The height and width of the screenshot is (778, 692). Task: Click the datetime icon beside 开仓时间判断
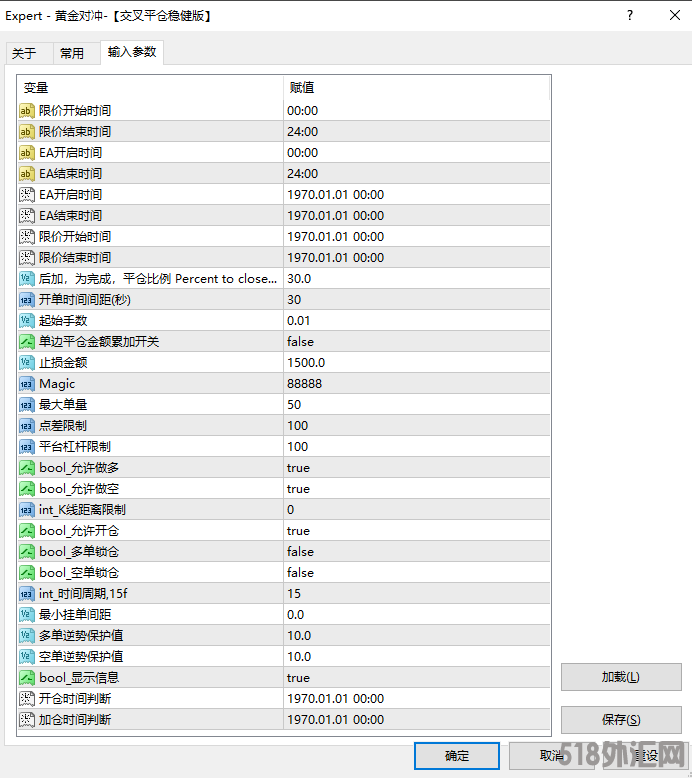(x=28, y=699)
